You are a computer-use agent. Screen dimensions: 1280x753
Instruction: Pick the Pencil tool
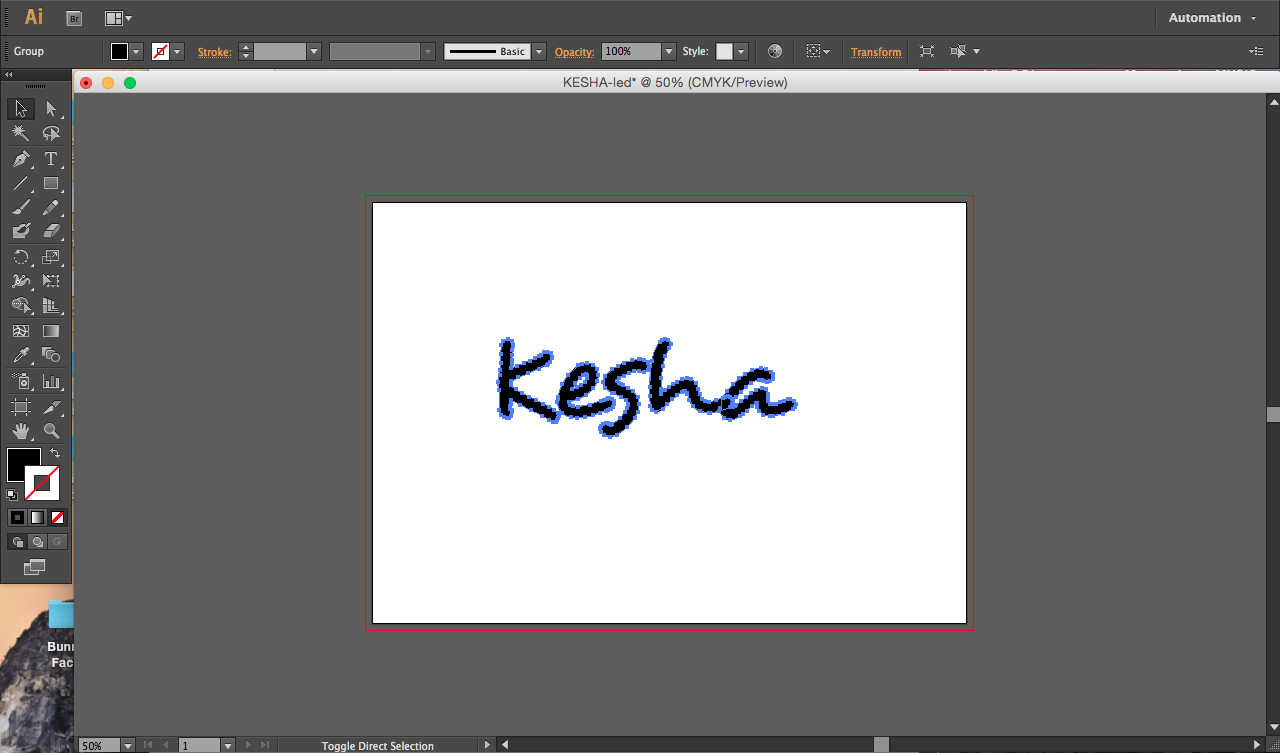pyautogui.click(x=51, y=207)
